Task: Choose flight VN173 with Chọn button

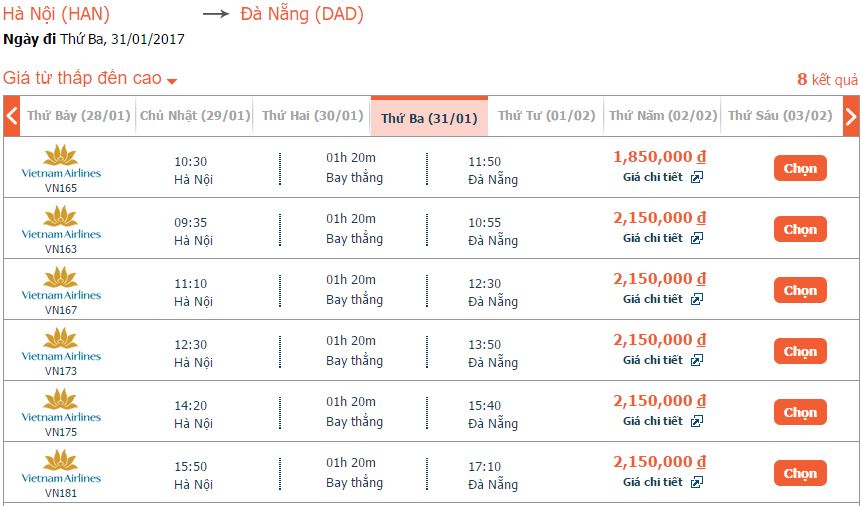Action: coord(800,351)
